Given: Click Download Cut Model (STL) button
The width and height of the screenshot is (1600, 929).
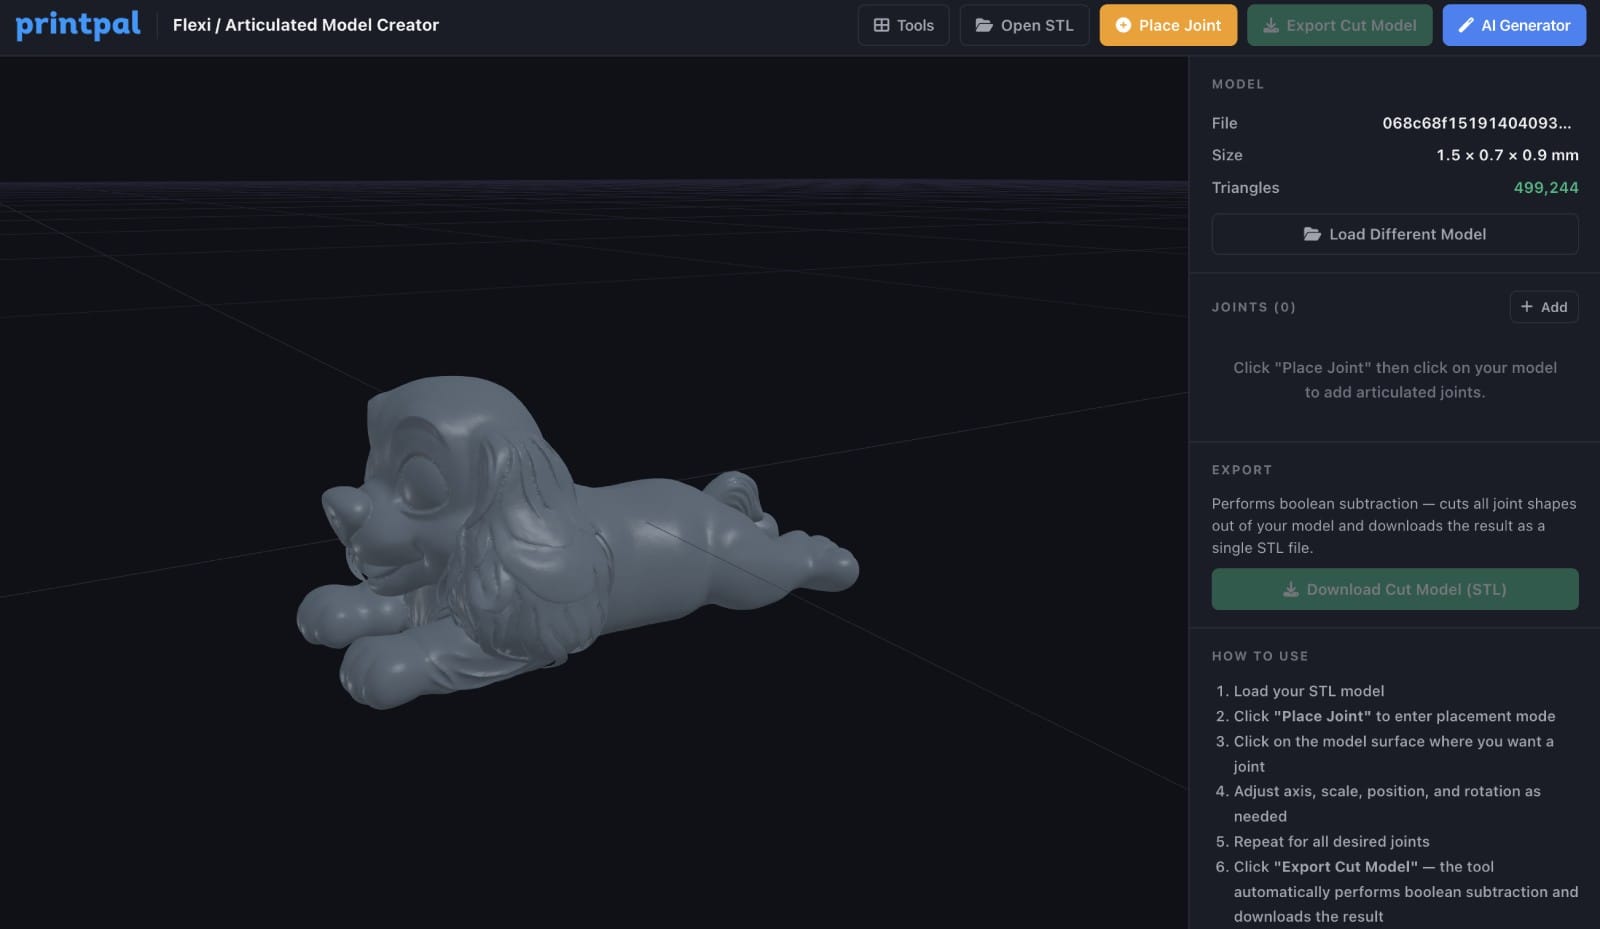Looking at the screenshot, I should tap(1394, 589).
